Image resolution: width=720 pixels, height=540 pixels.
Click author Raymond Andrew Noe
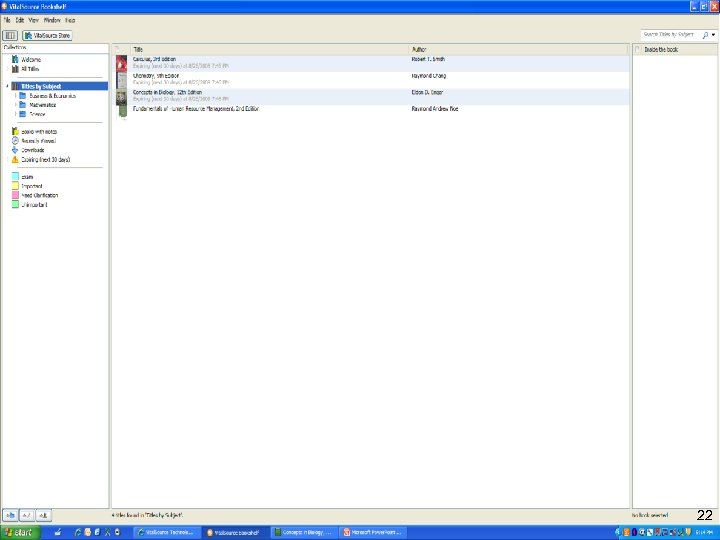[435, 109]
